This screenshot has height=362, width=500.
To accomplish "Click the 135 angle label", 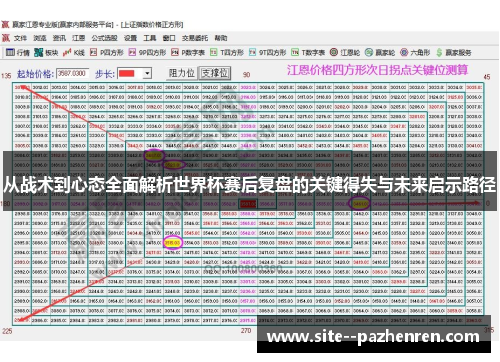I will point(6,76).
